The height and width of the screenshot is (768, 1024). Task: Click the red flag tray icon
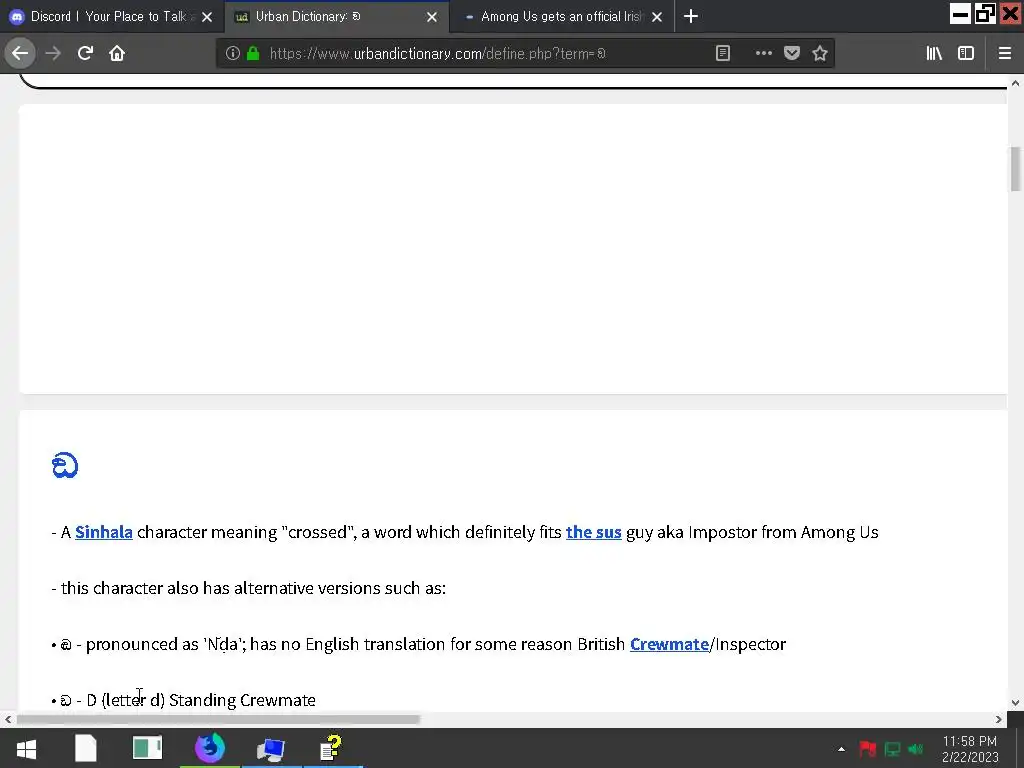[x=867, y=749]
